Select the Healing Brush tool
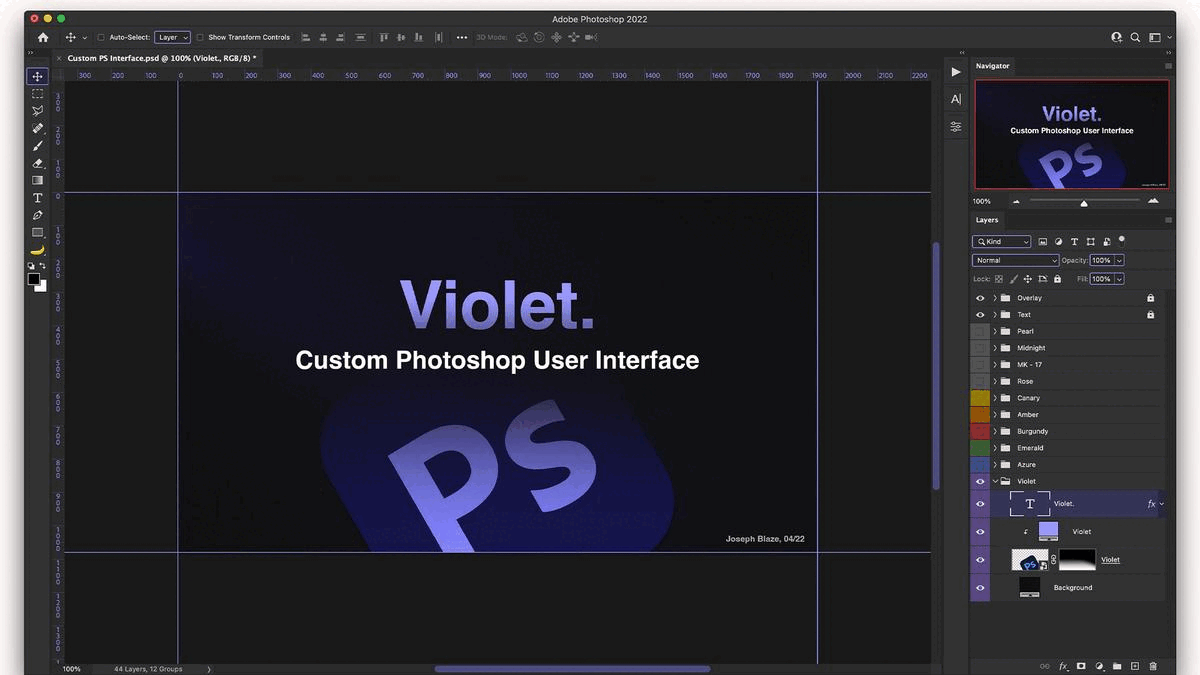Image resolution: width=1200 pixels, height=675 pixels. pyautogui.click(x=37, y=128)
